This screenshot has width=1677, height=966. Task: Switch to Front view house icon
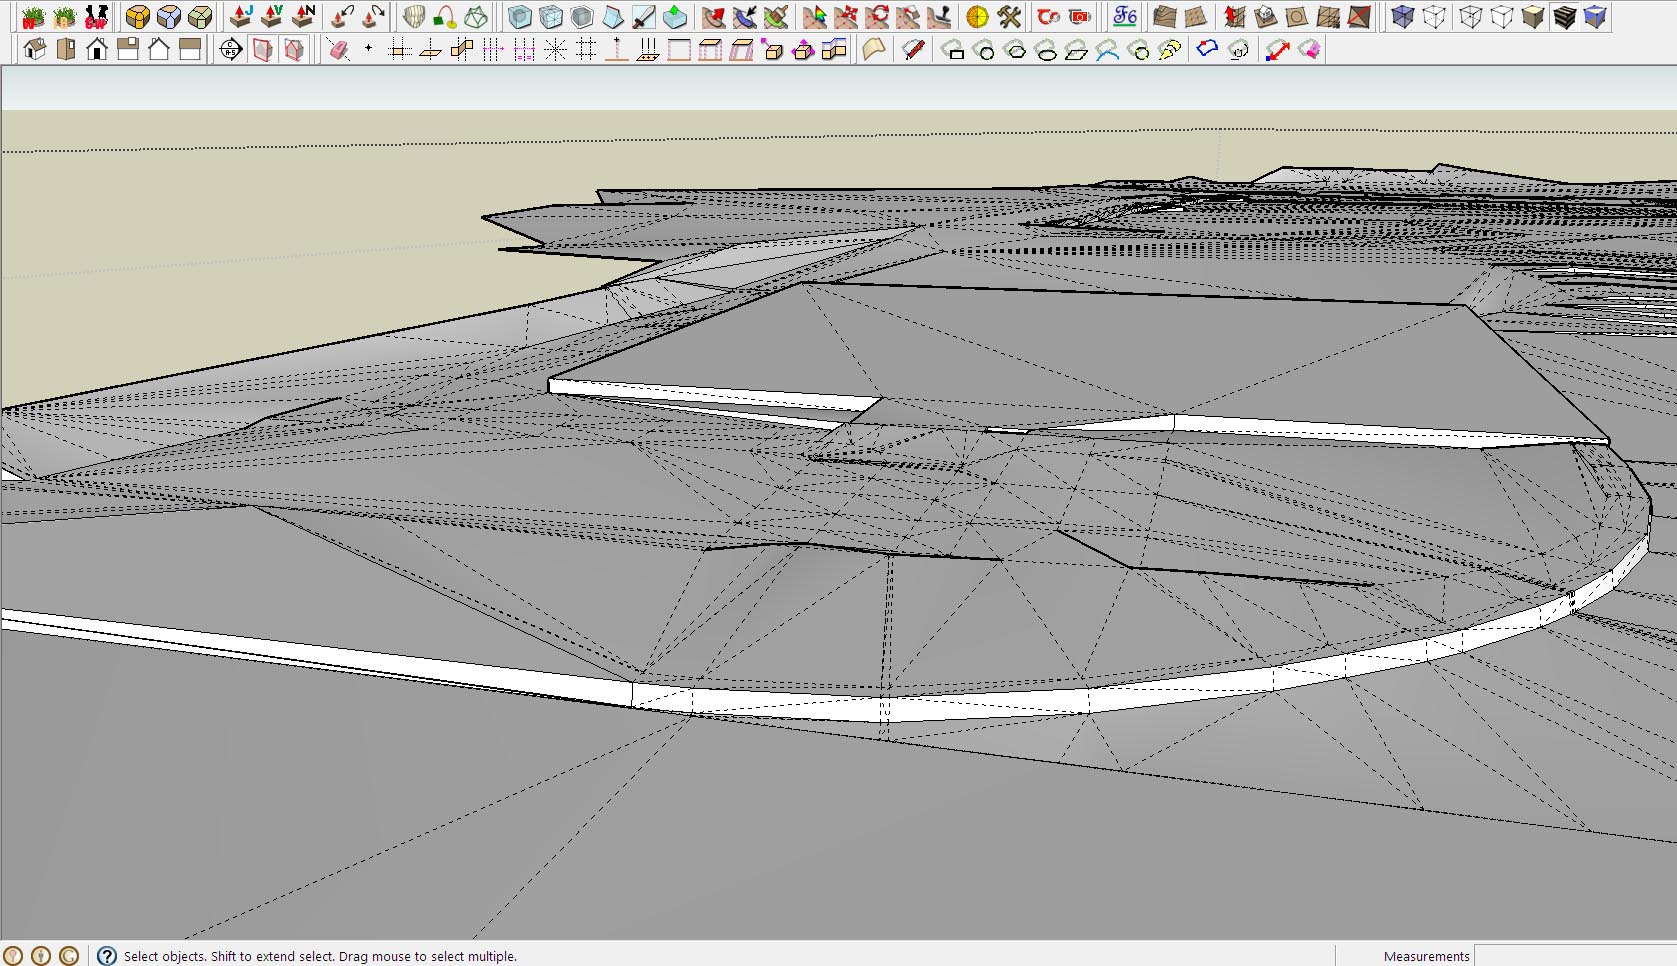pyautogui.click(x=97, y=49)
